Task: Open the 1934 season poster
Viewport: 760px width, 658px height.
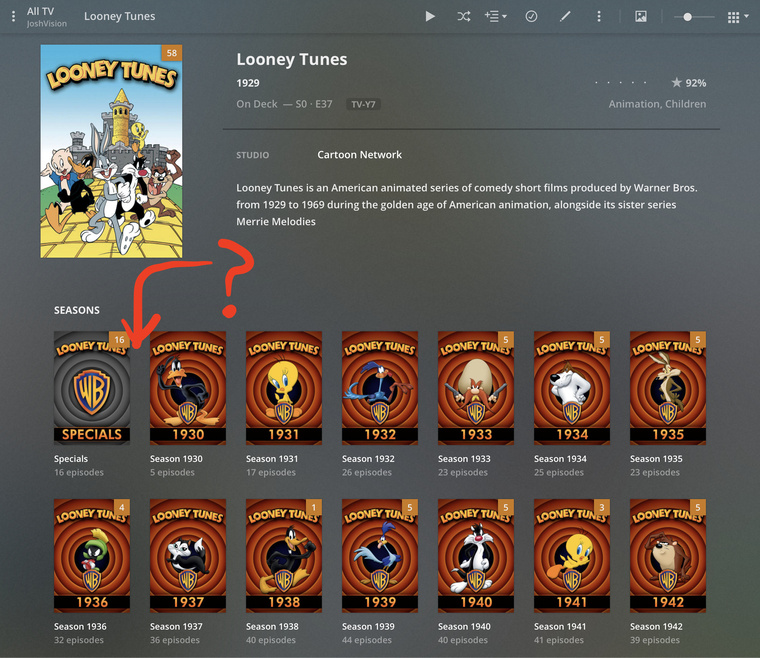Action: pos(572,388)
